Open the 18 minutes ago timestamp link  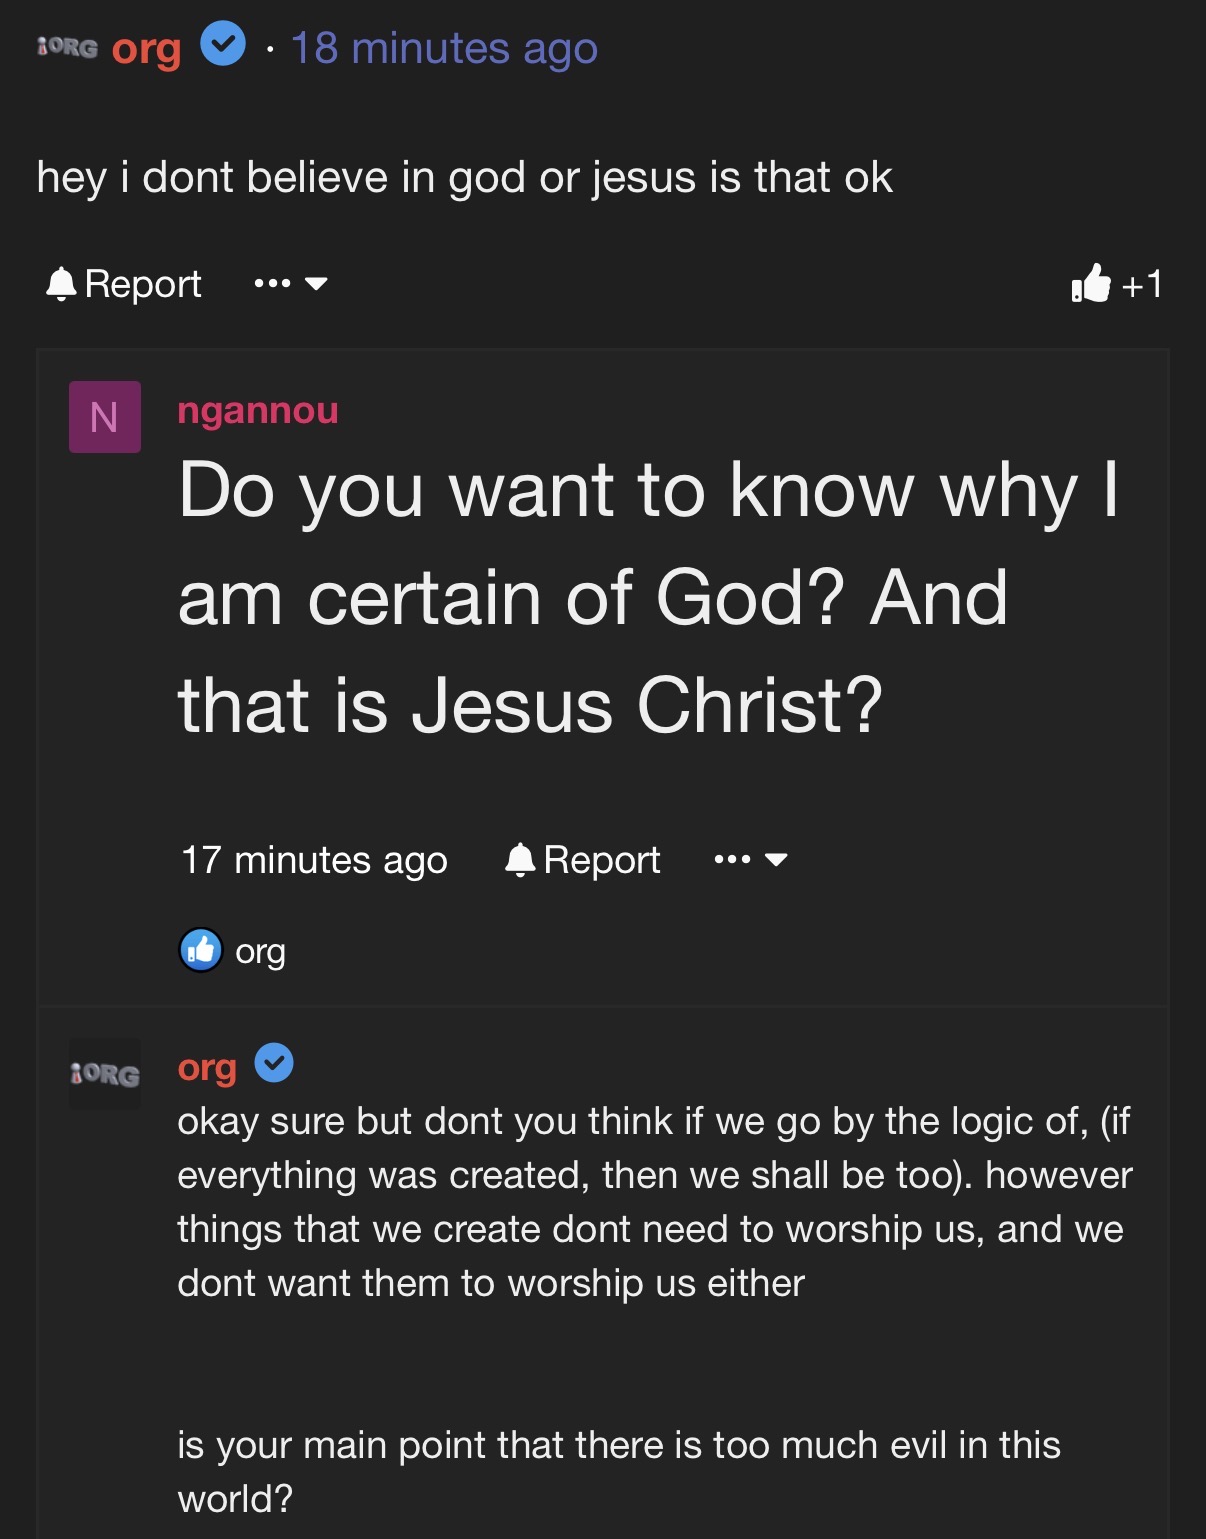[444, 48]
